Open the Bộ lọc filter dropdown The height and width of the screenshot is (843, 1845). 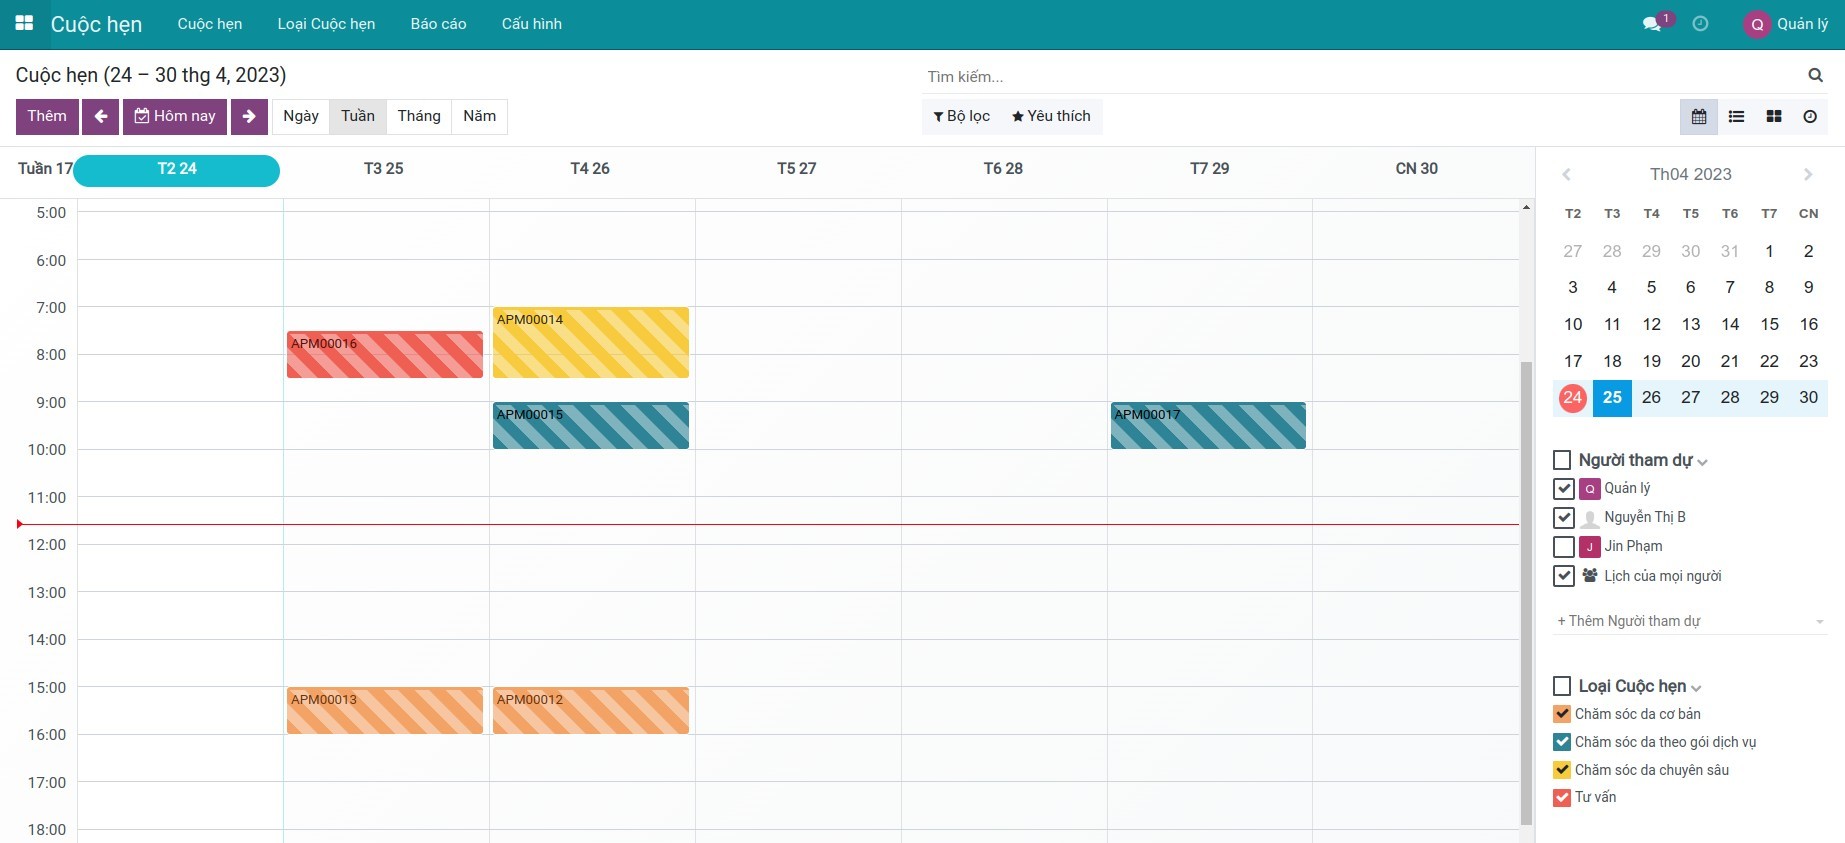tap(961, 117)
